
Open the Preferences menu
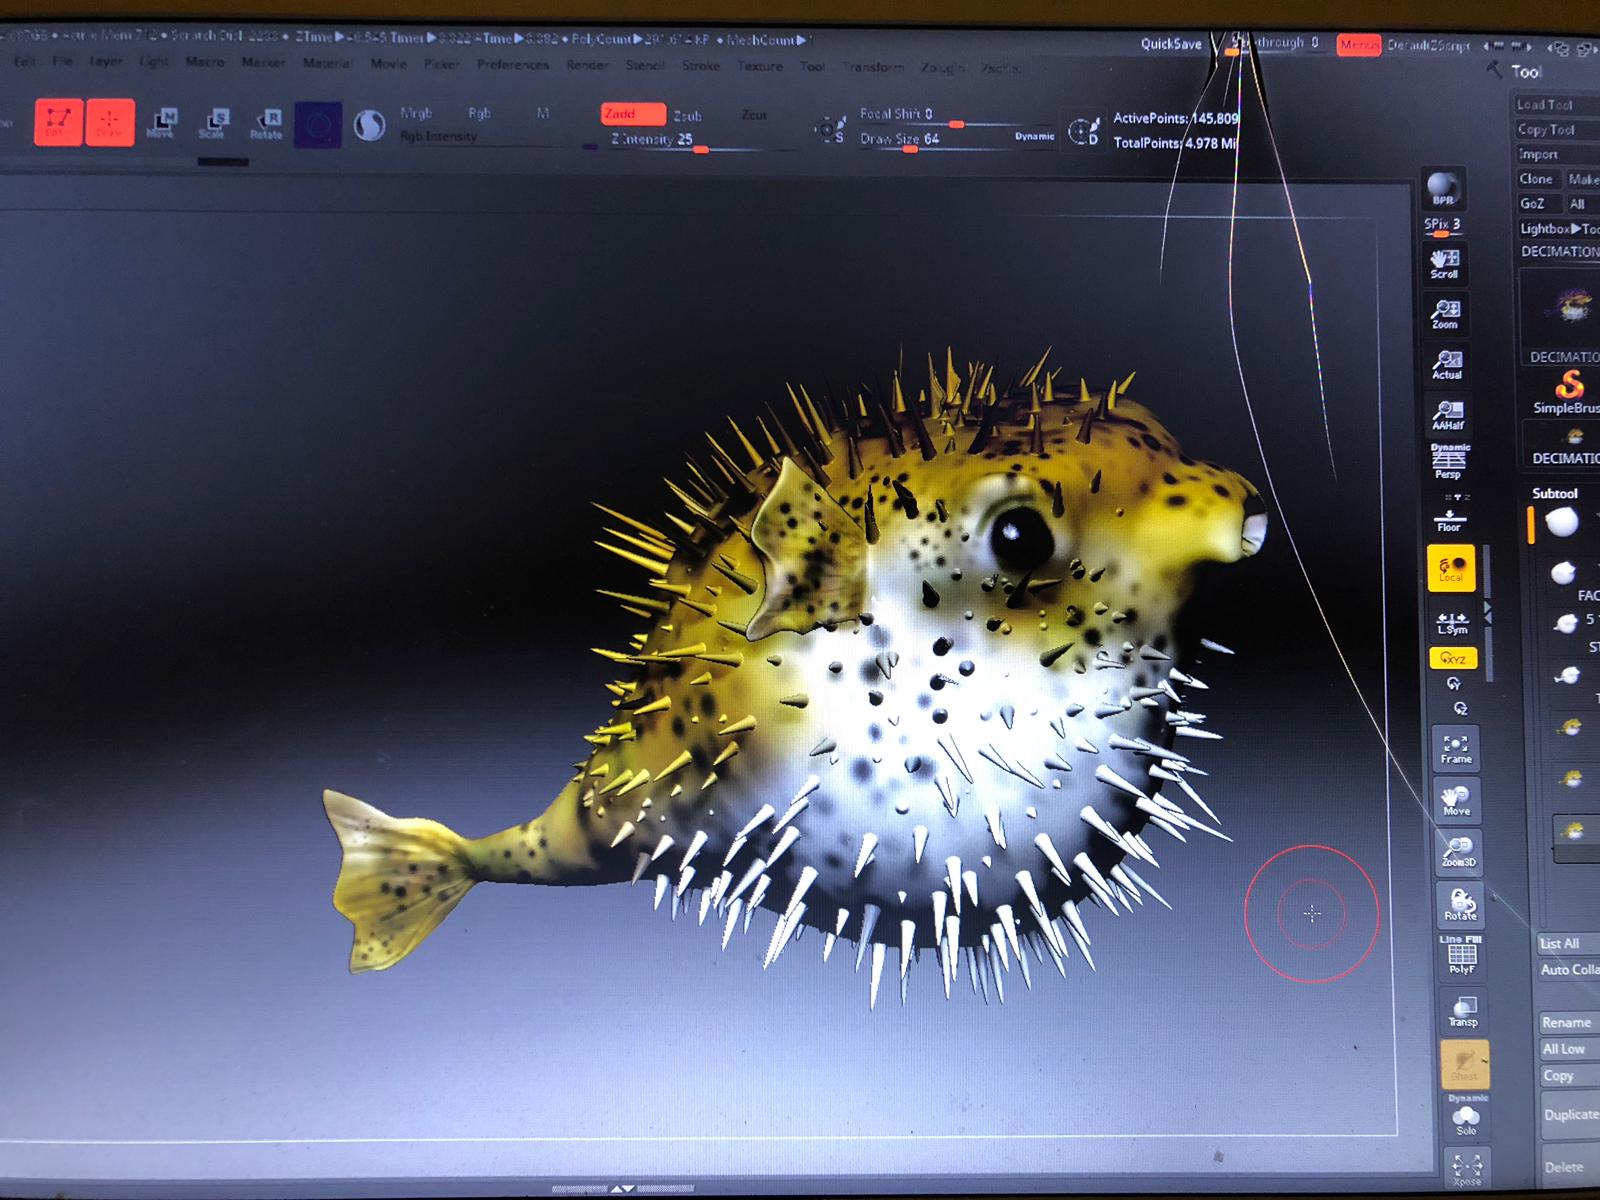coord(513,65)
